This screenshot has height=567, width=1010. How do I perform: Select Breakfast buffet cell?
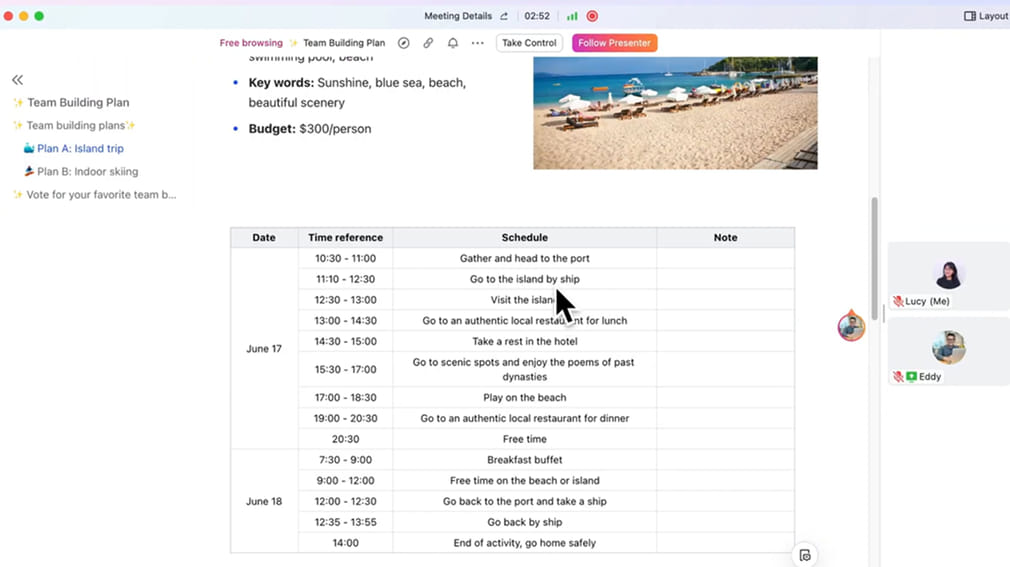[x=525, y=460]
